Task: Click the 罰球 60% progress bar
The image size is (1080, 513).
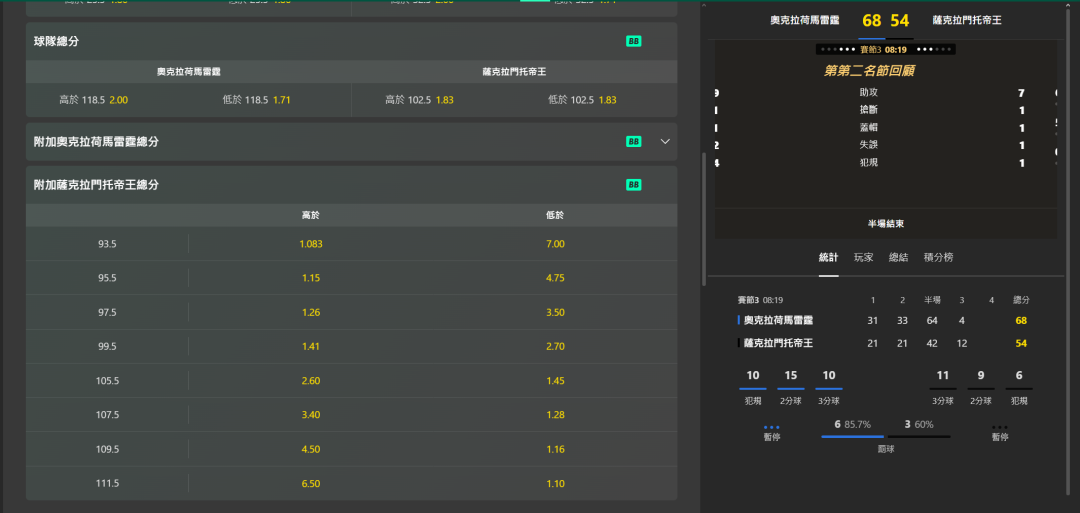Action: click(x=919, y=437)
